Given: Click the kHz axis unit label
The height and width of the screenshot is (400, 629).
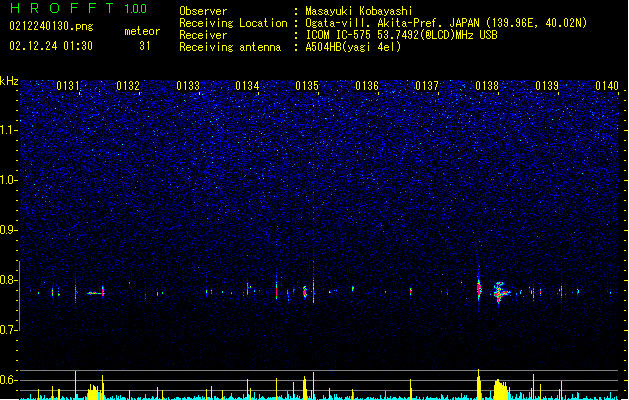Looking at the screenshot, I should click(9, 81).
